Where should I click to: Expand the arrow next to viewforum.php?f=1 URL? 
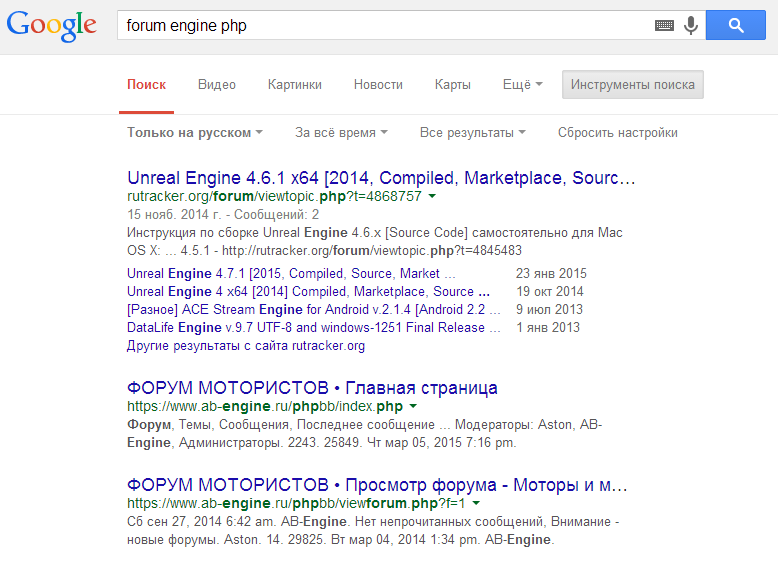pos(476,504)
